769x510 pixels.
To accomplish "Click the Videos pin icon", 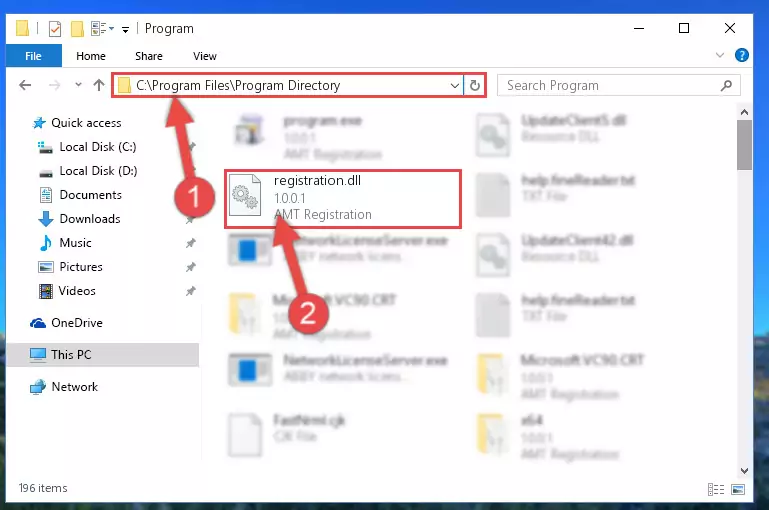I will click(x=190, y=291).
